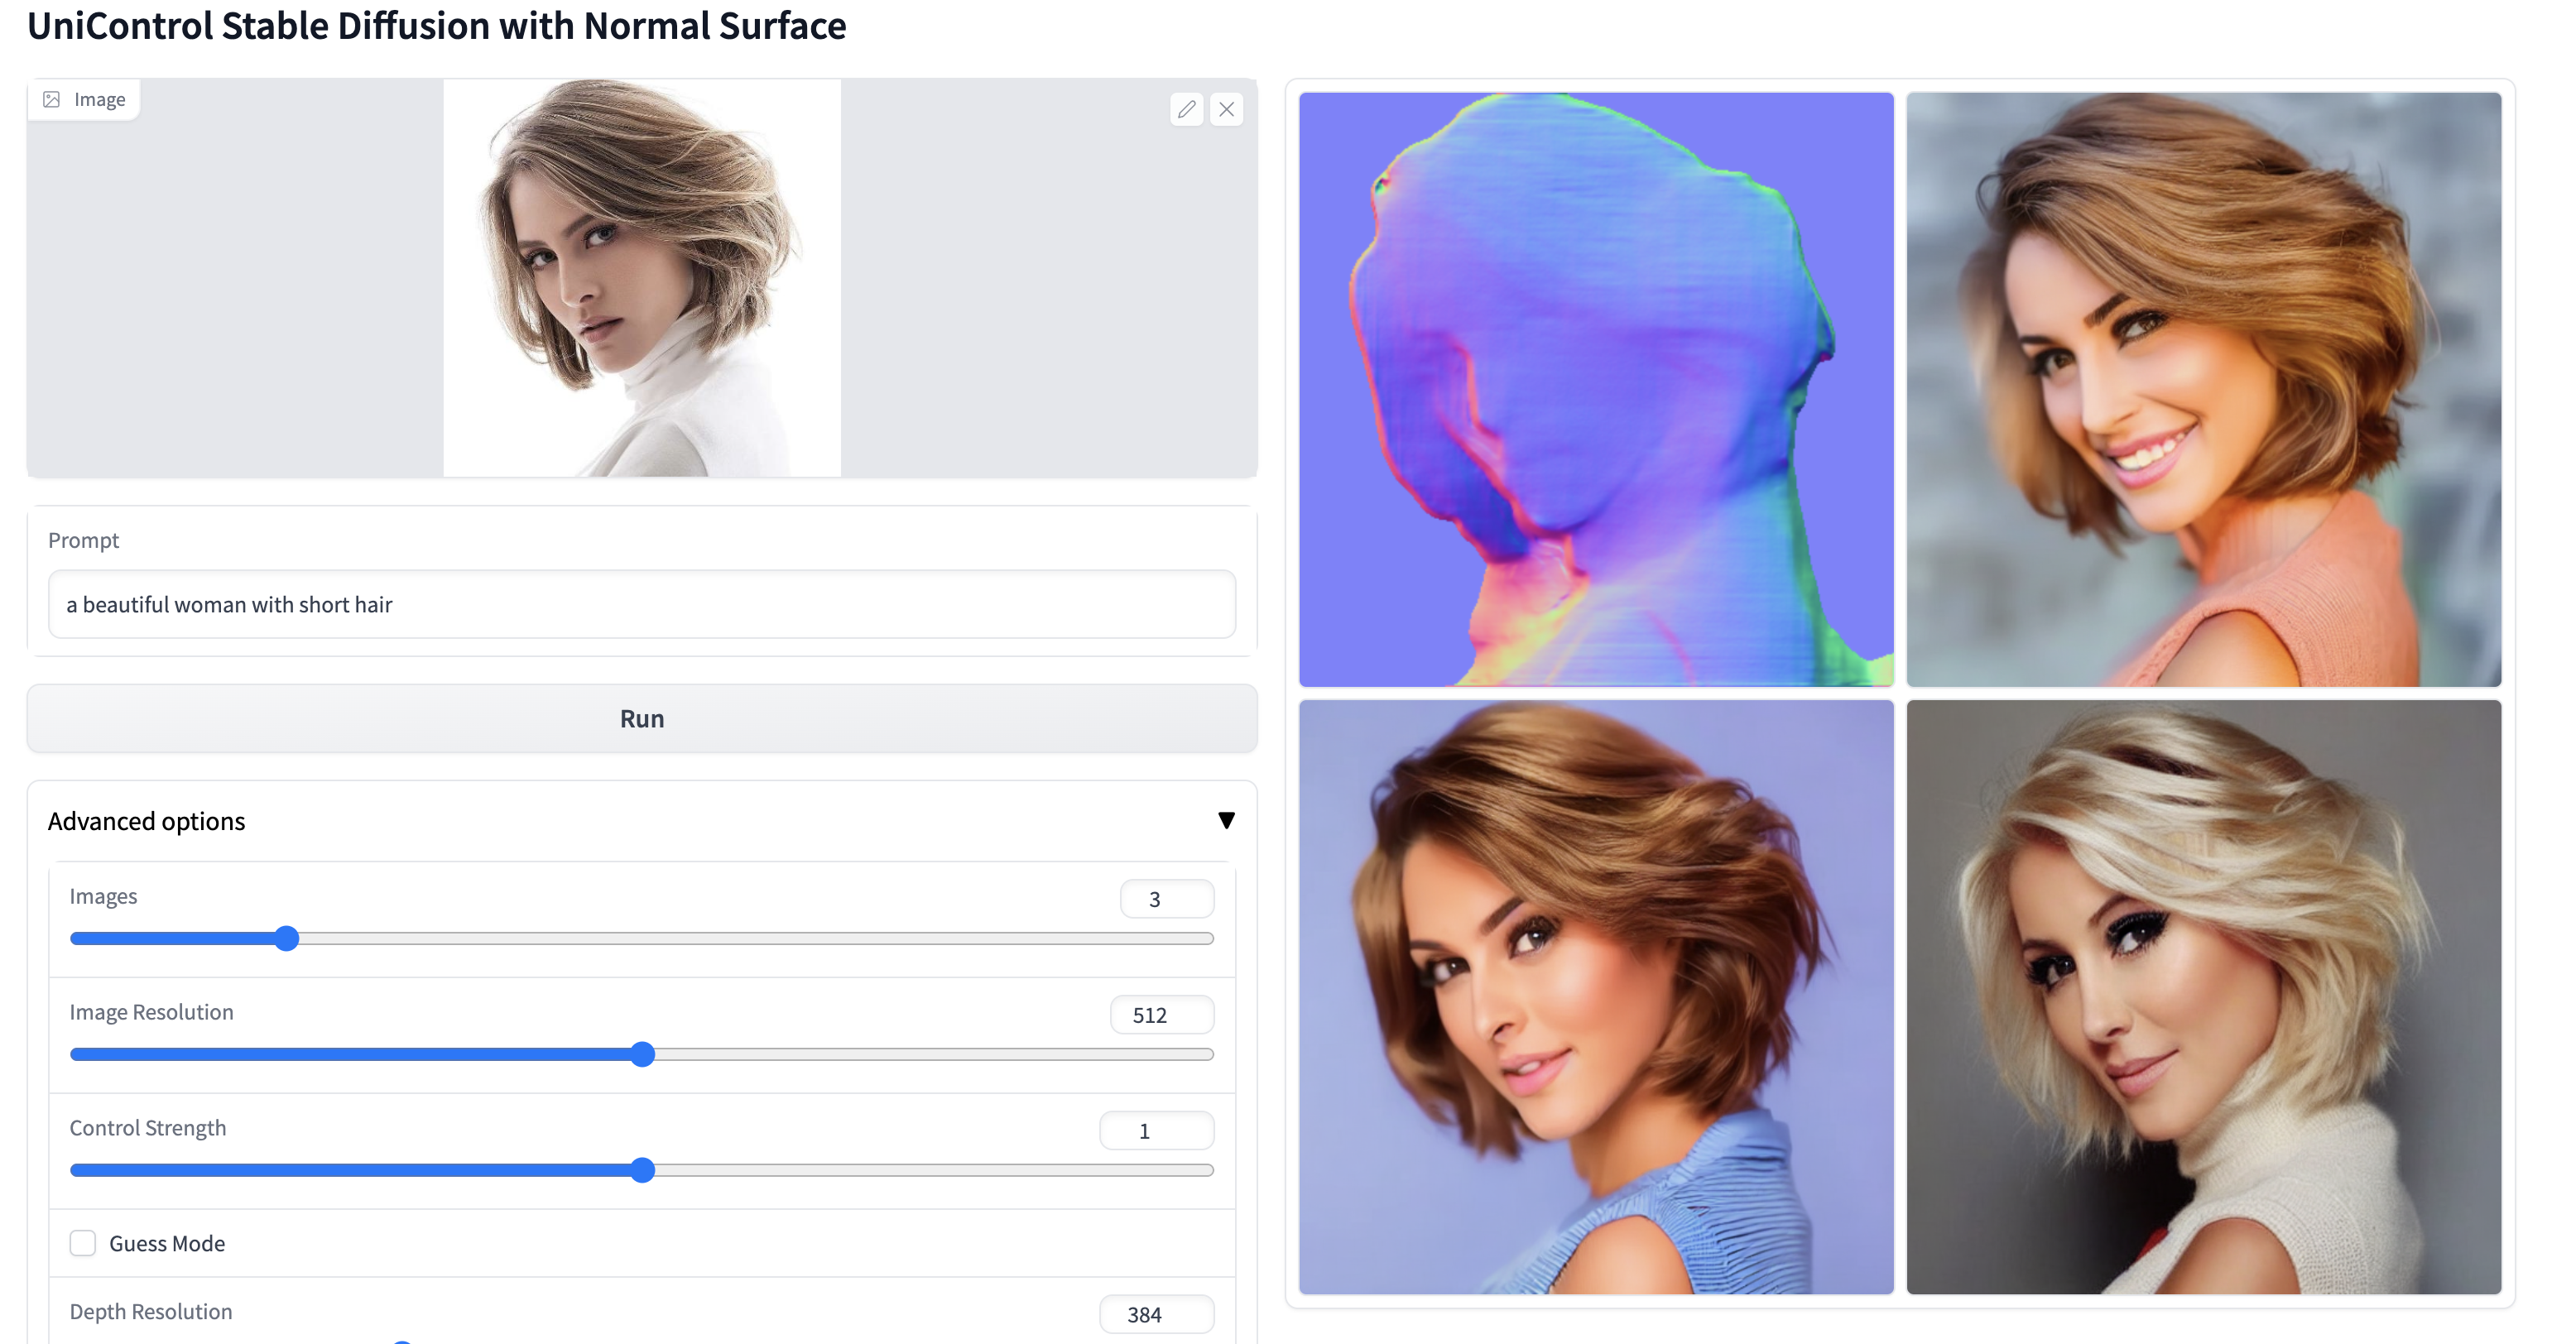The width and height of the screenshot is (2576, 1344).
Task: Open the smiling woman in pink top result
Action: [2203, 390]
